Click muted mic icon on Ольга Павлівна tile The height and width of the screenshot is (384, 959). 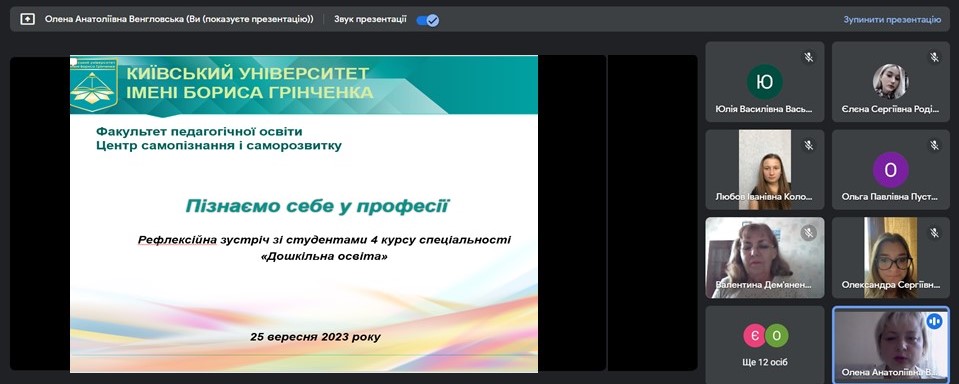934,145
